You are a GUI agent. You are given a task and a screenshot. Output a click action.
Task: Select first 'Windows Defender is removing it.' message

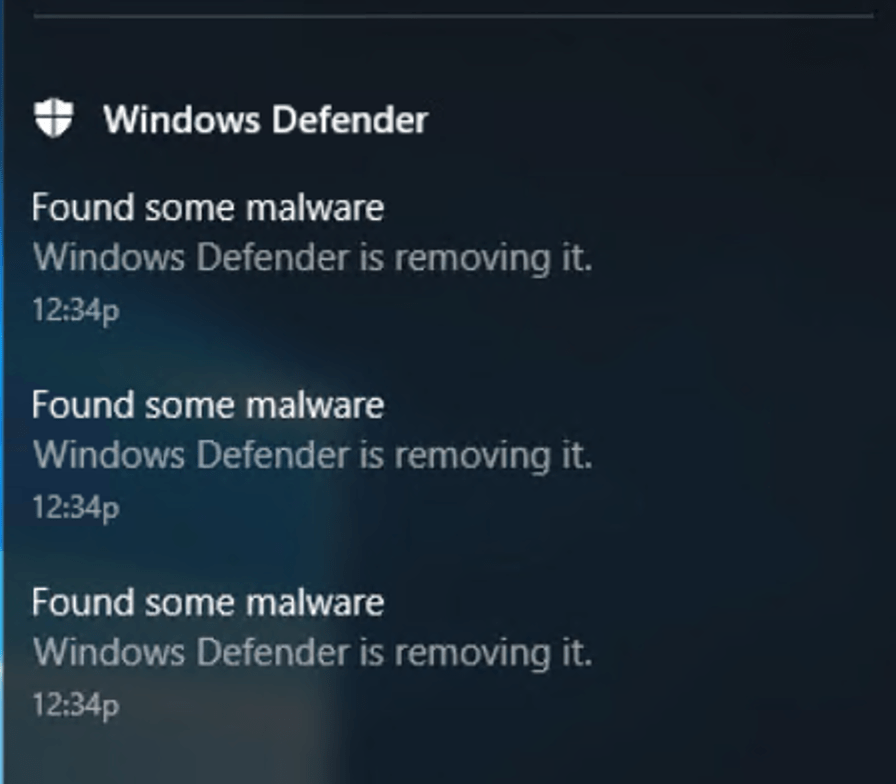(313, 257)
